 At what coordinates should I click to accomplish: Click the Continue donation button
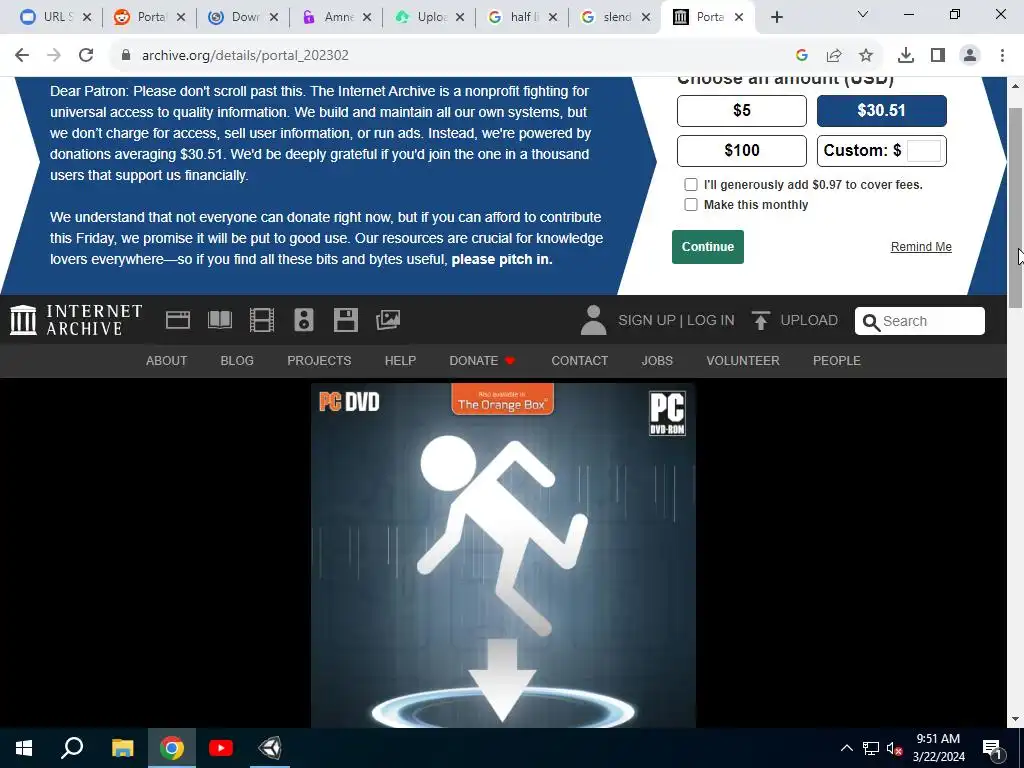click(708, 247)
